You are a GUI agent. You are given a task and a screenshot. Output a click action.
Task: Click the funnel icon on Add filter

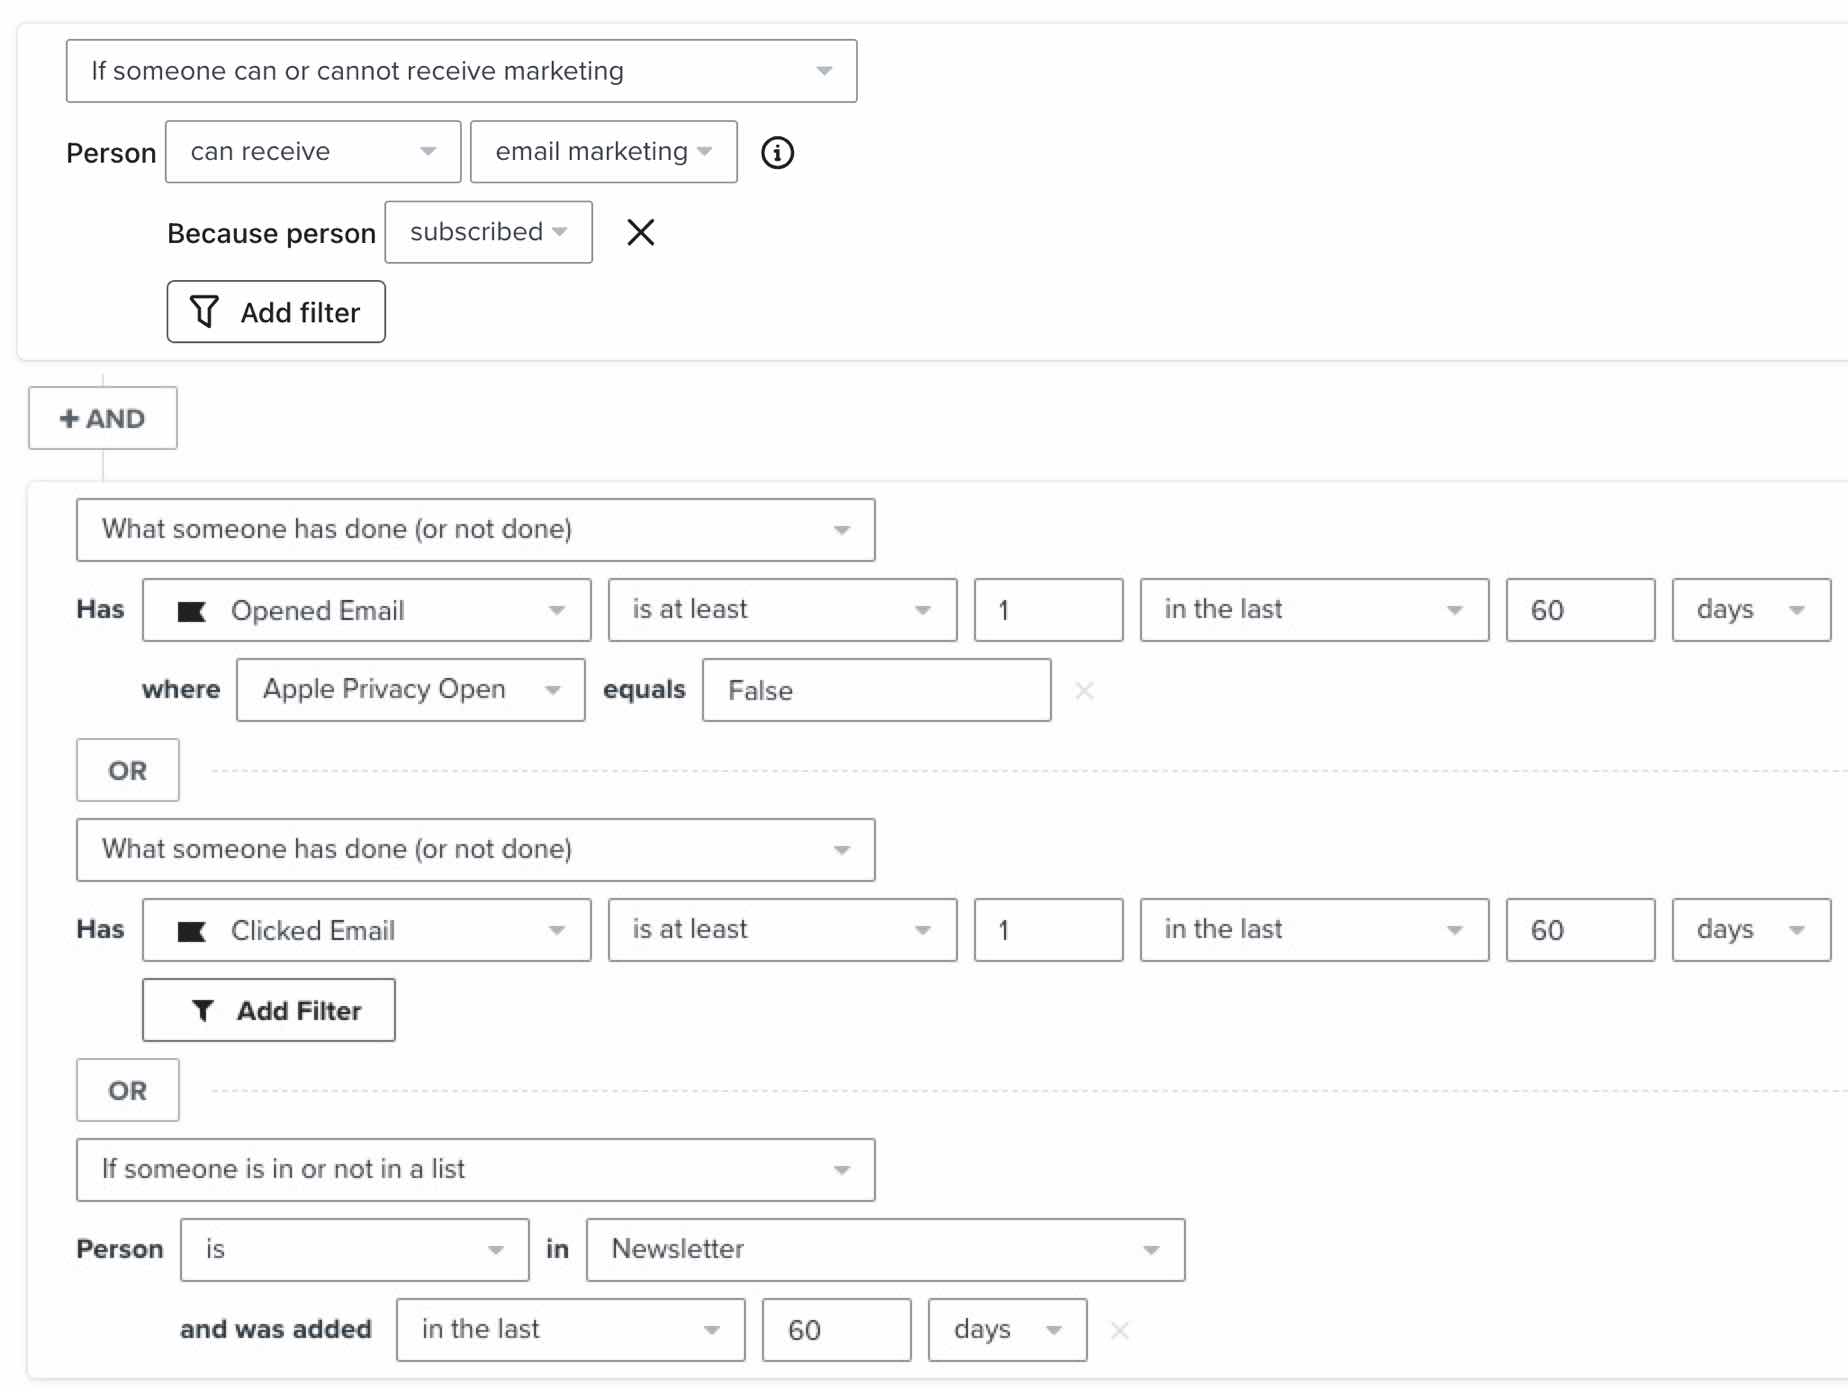pos(205,312)
